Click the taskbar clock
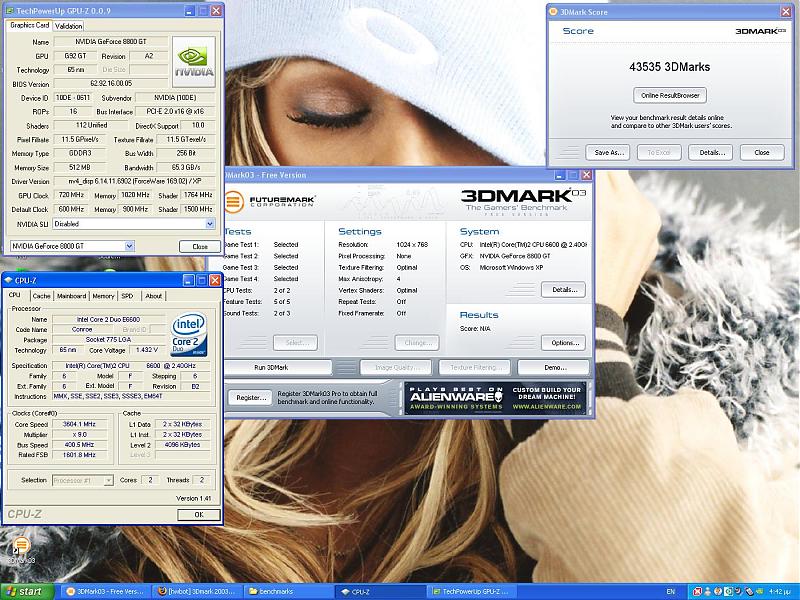Viewport: 800px width, 600px height. point(780,592)
